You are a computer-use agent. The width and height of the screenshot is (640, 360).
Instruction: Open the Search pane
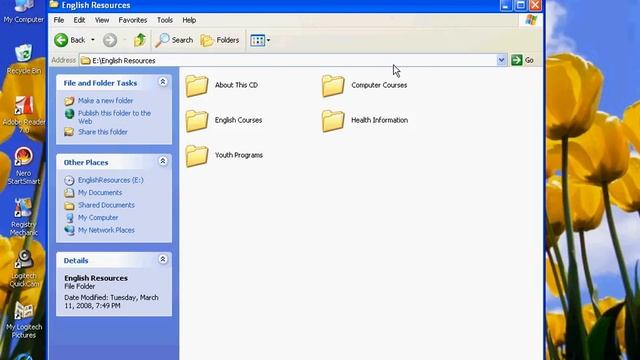coord(174,40)
